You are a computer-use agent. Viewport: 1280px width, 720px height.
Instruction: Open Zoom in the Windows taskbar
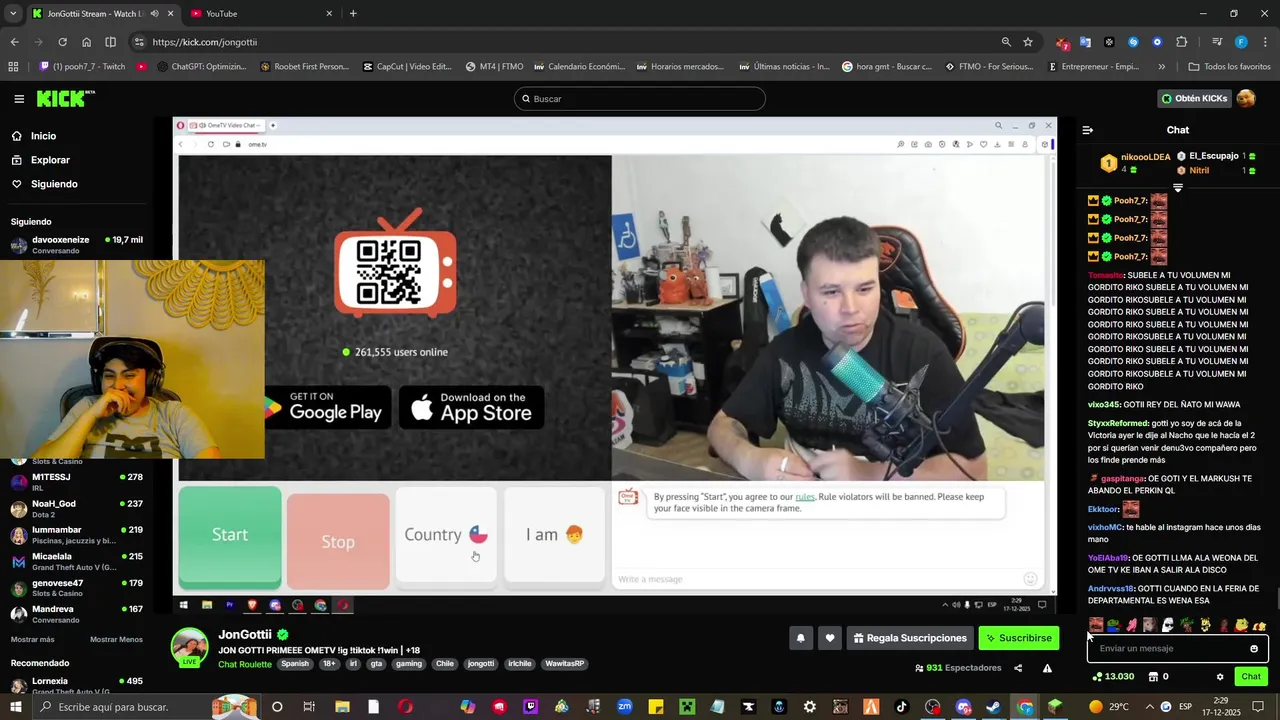pos(624,707)
